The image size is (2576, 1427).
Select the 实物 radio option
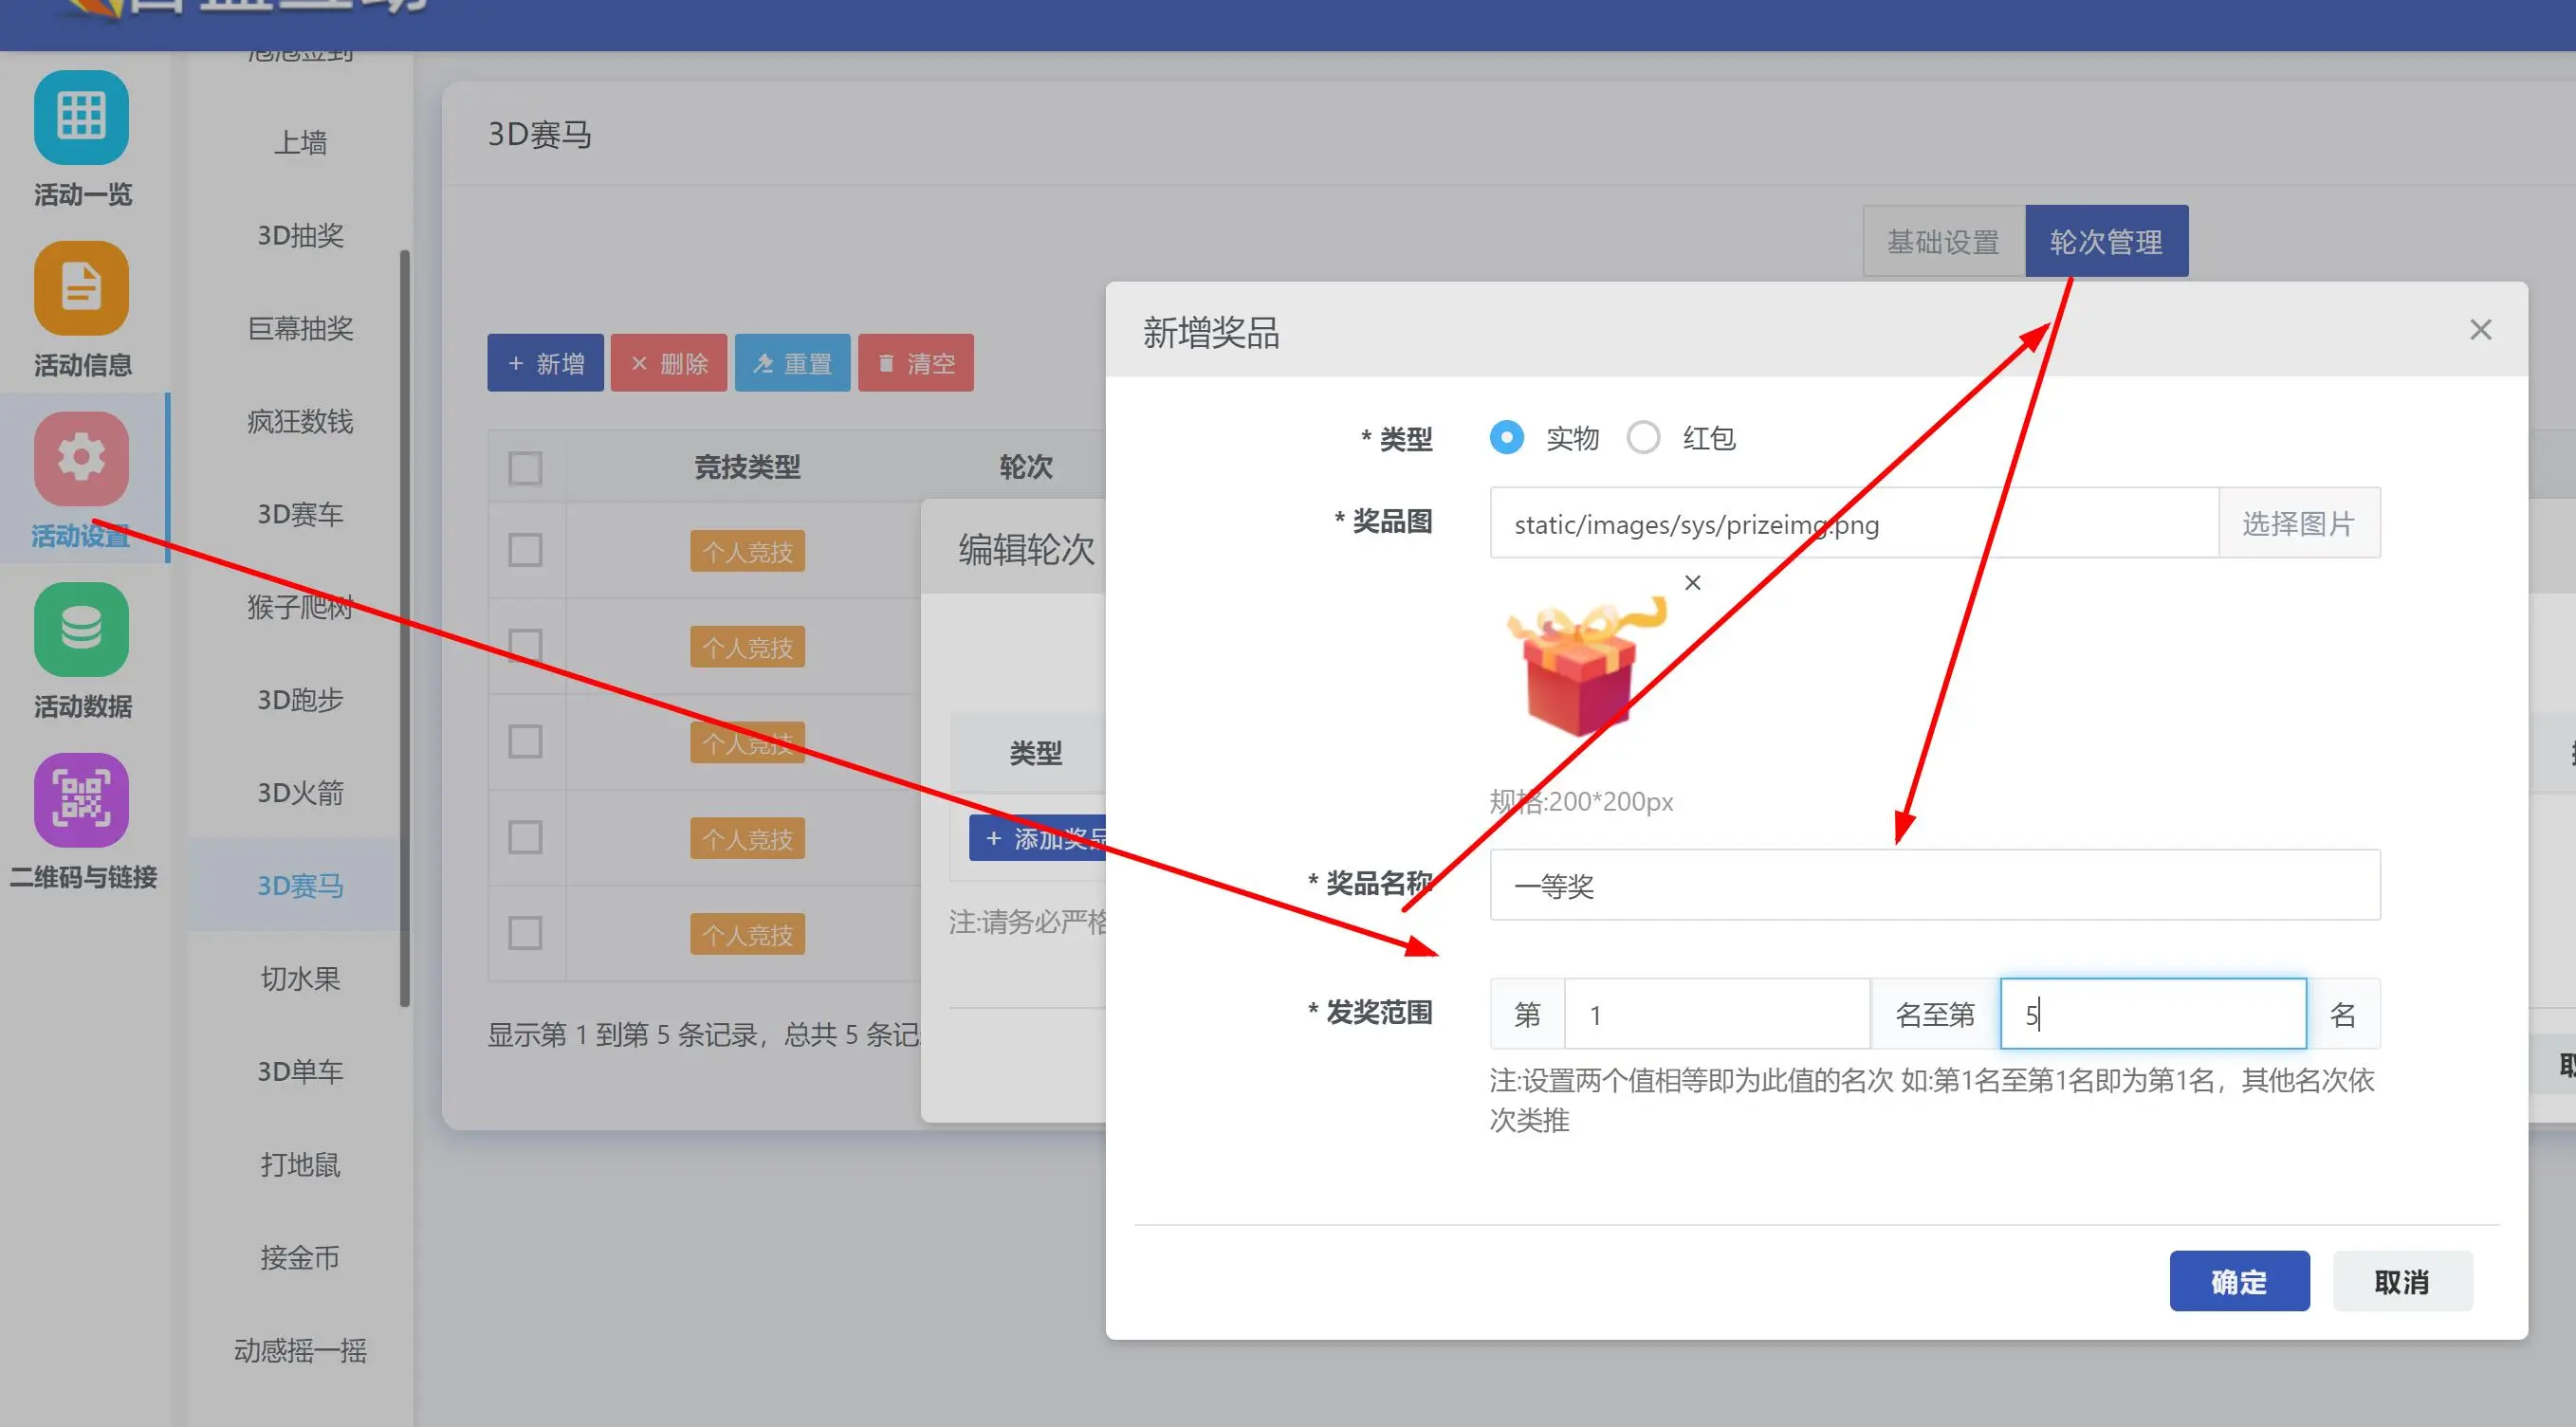[x=1506, y=438]
